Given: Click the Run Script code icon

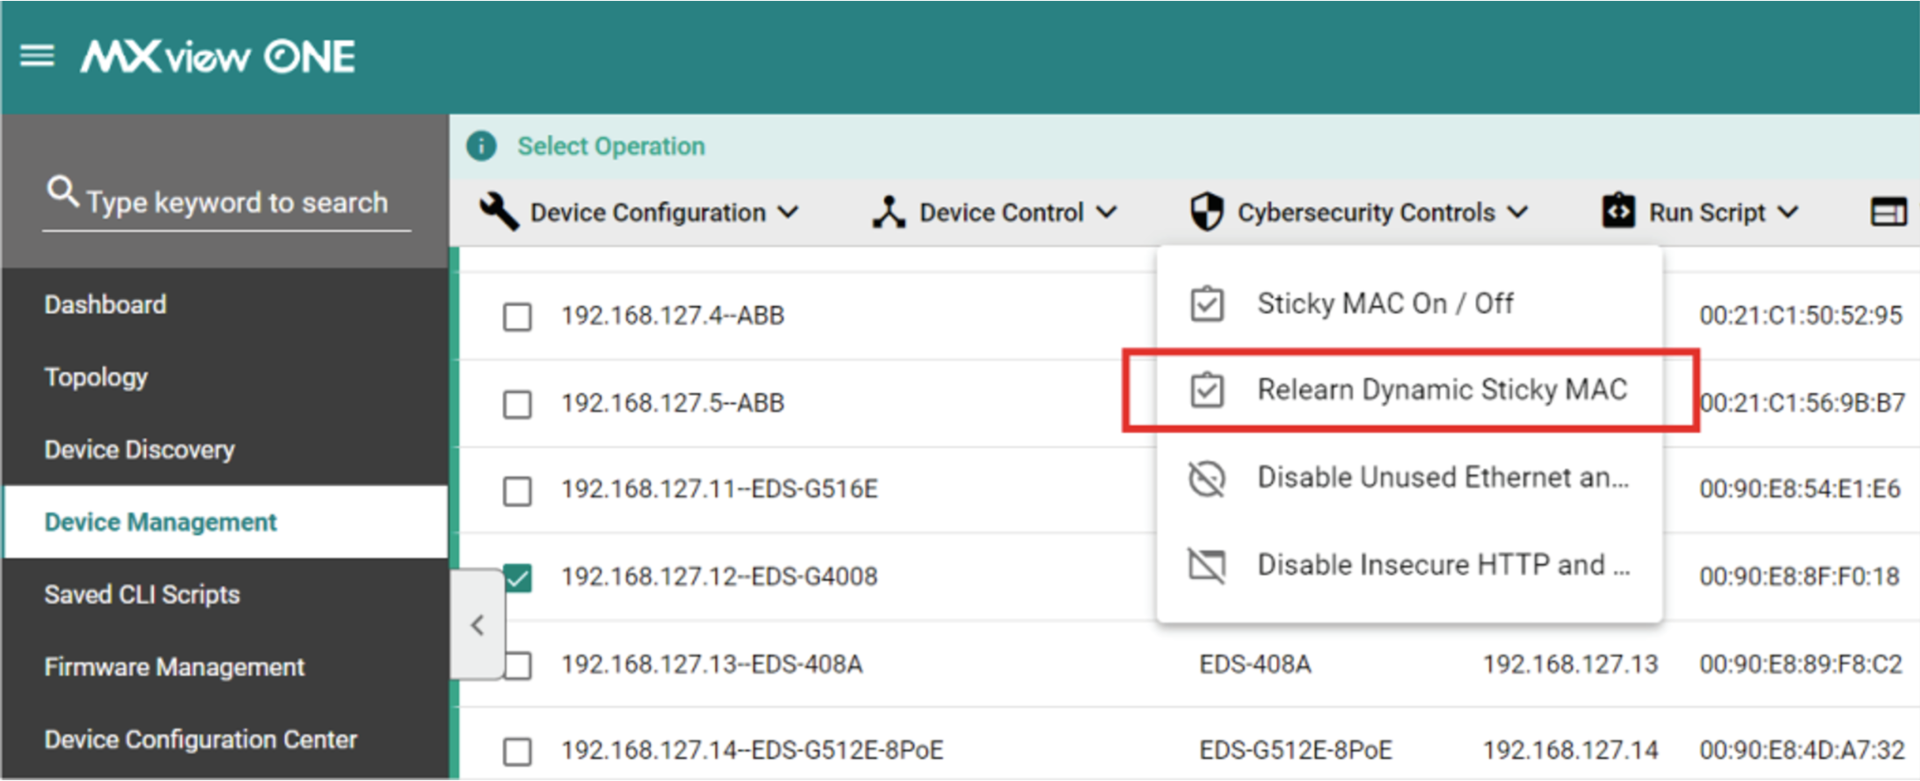Looking at the screenshot, I should 1618,211.
